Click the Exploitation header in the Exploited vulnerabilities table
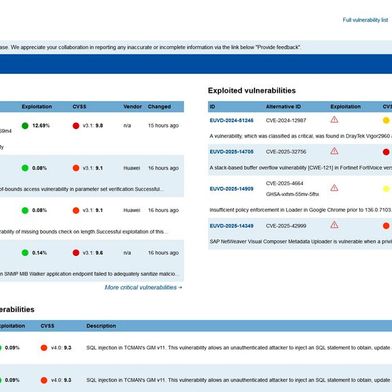 [345, 107]
